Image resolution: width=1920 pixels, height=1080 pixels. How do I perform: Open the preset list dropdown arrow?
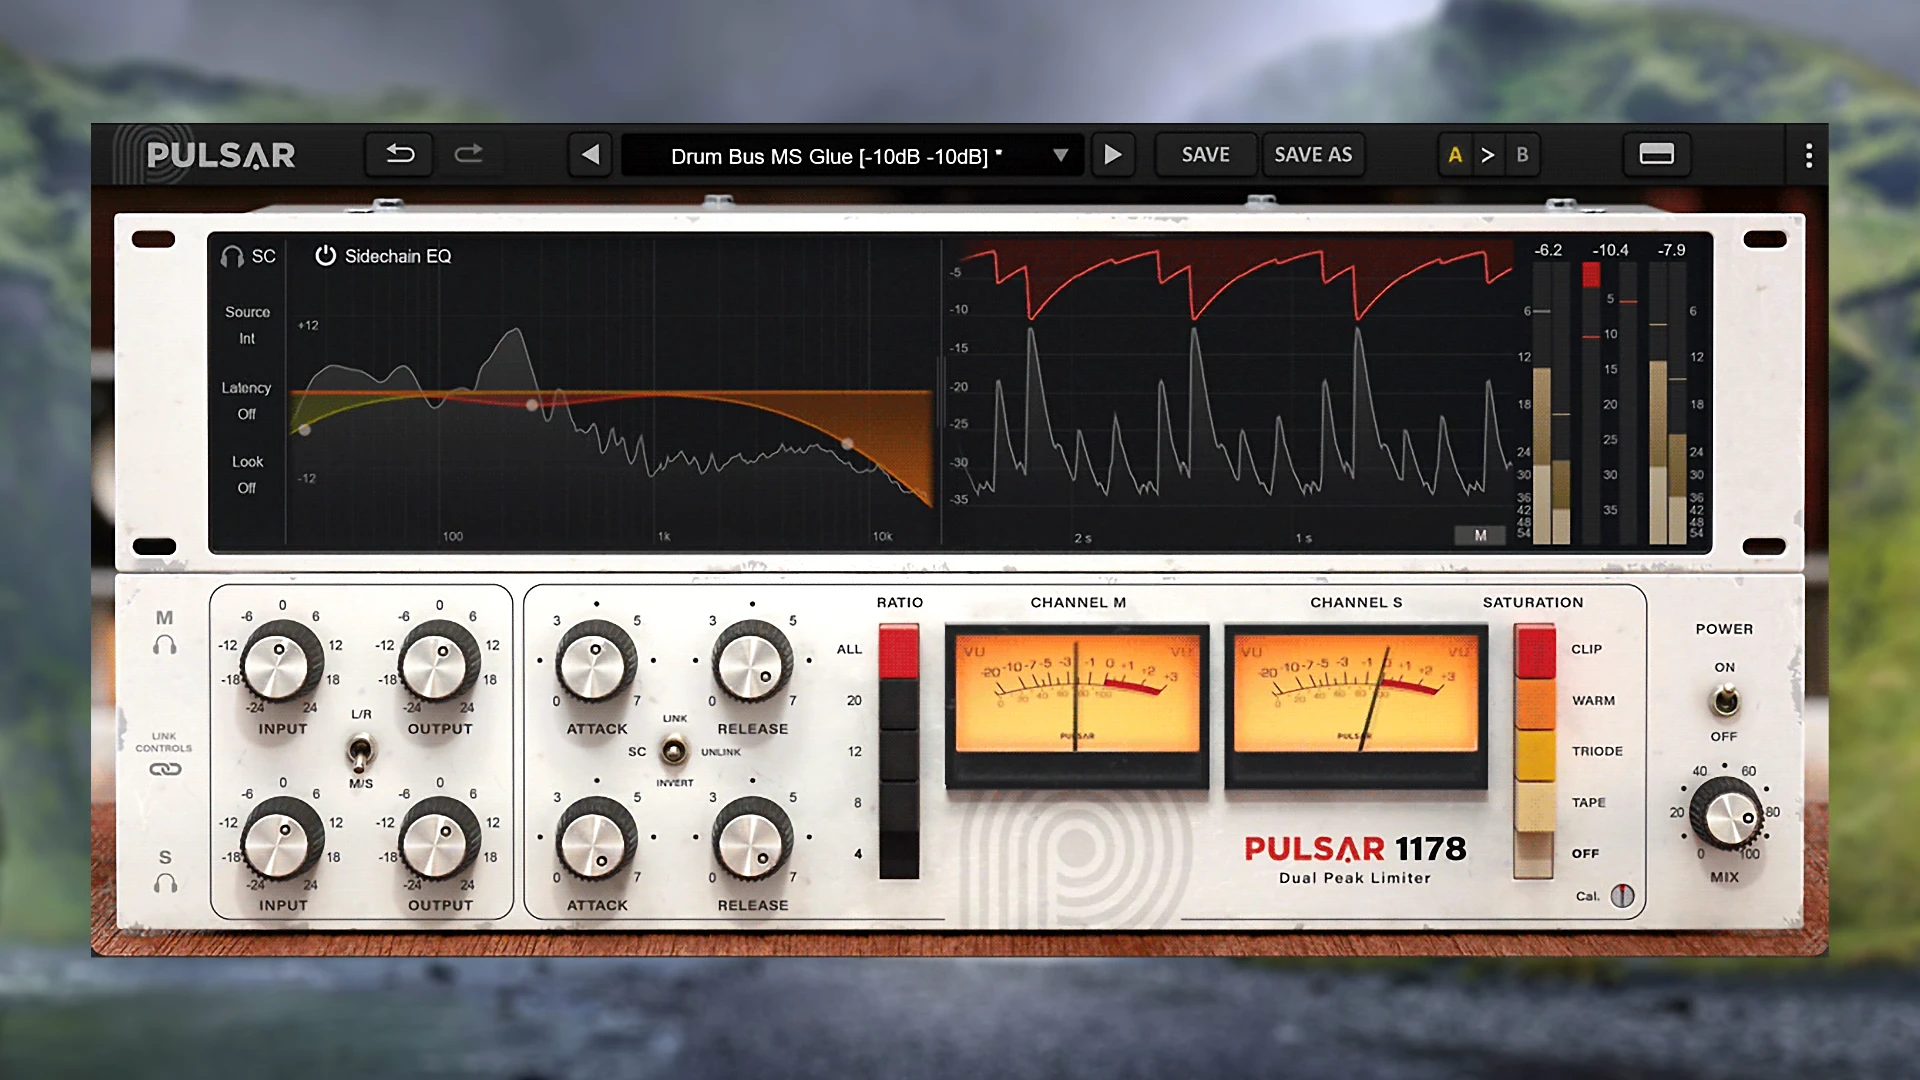(x=1060, y=155)
